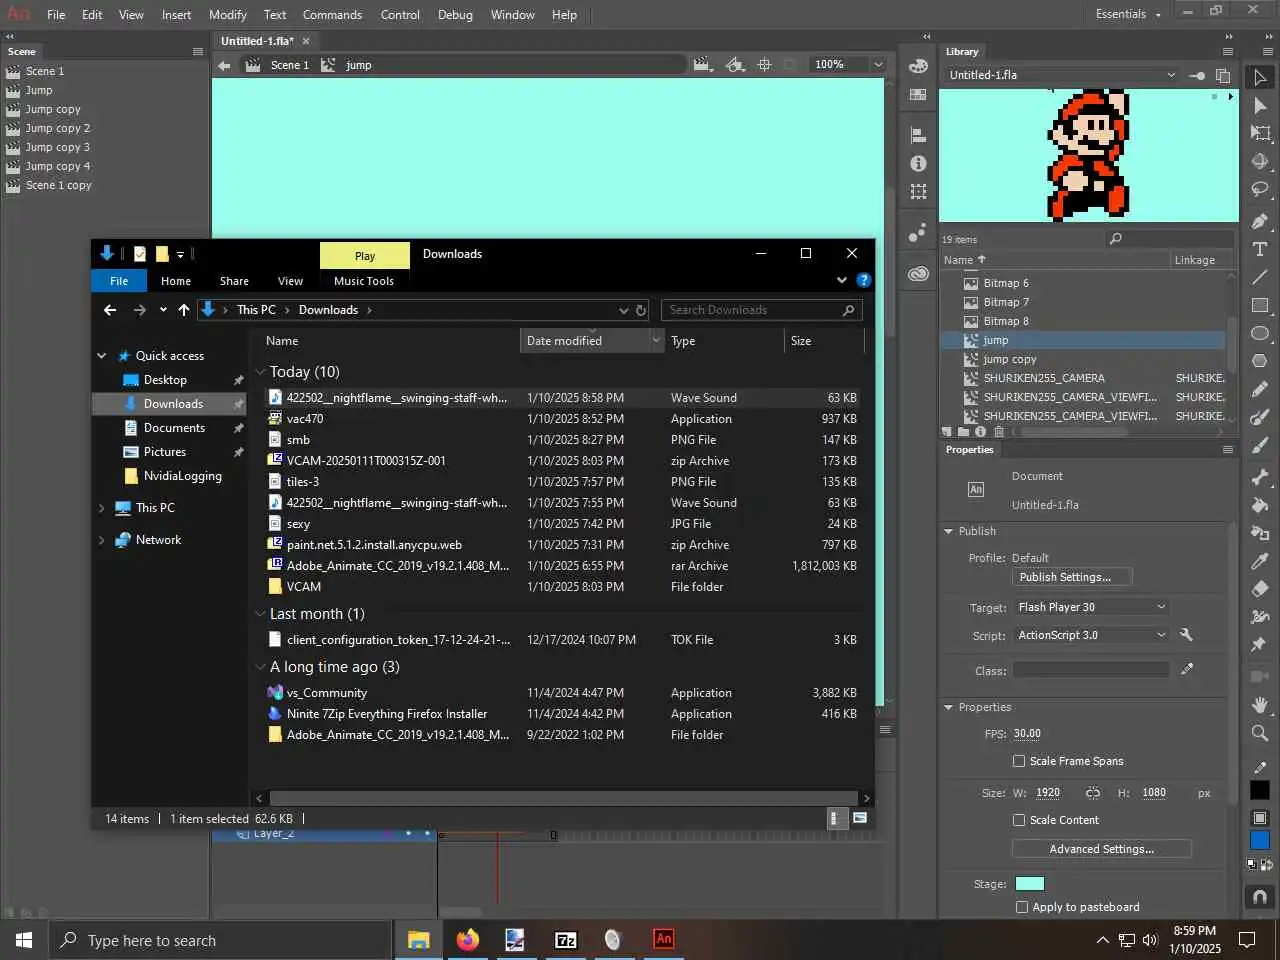The height and width of the screenshot is (960, 1280).
Task: Select the Eraser tool
Action: 1260,589
